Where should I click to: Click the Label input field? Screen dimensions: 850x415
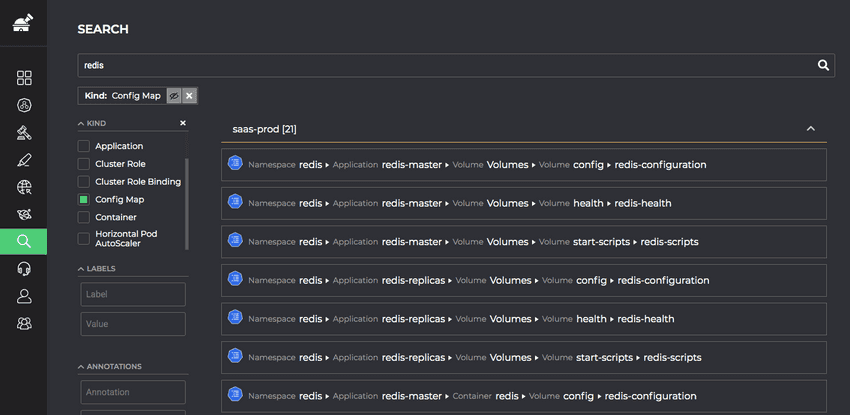133,294
